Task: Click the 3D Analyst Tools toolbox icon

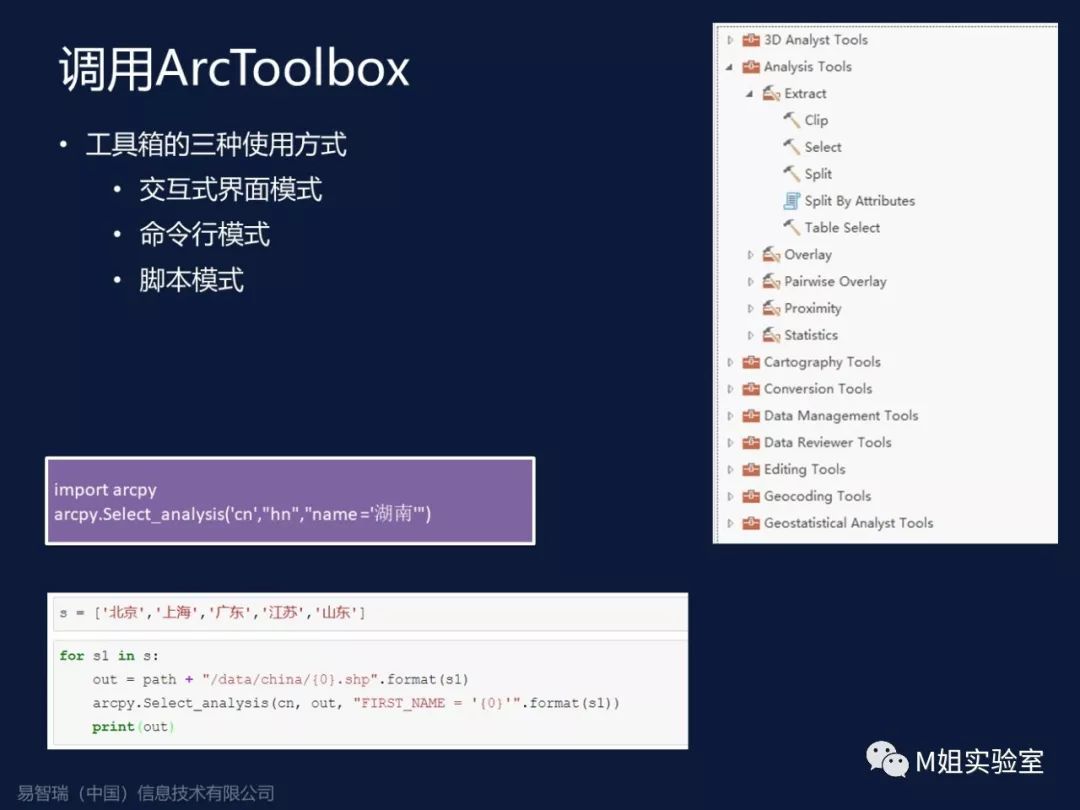Action: [x=751, y=40]
